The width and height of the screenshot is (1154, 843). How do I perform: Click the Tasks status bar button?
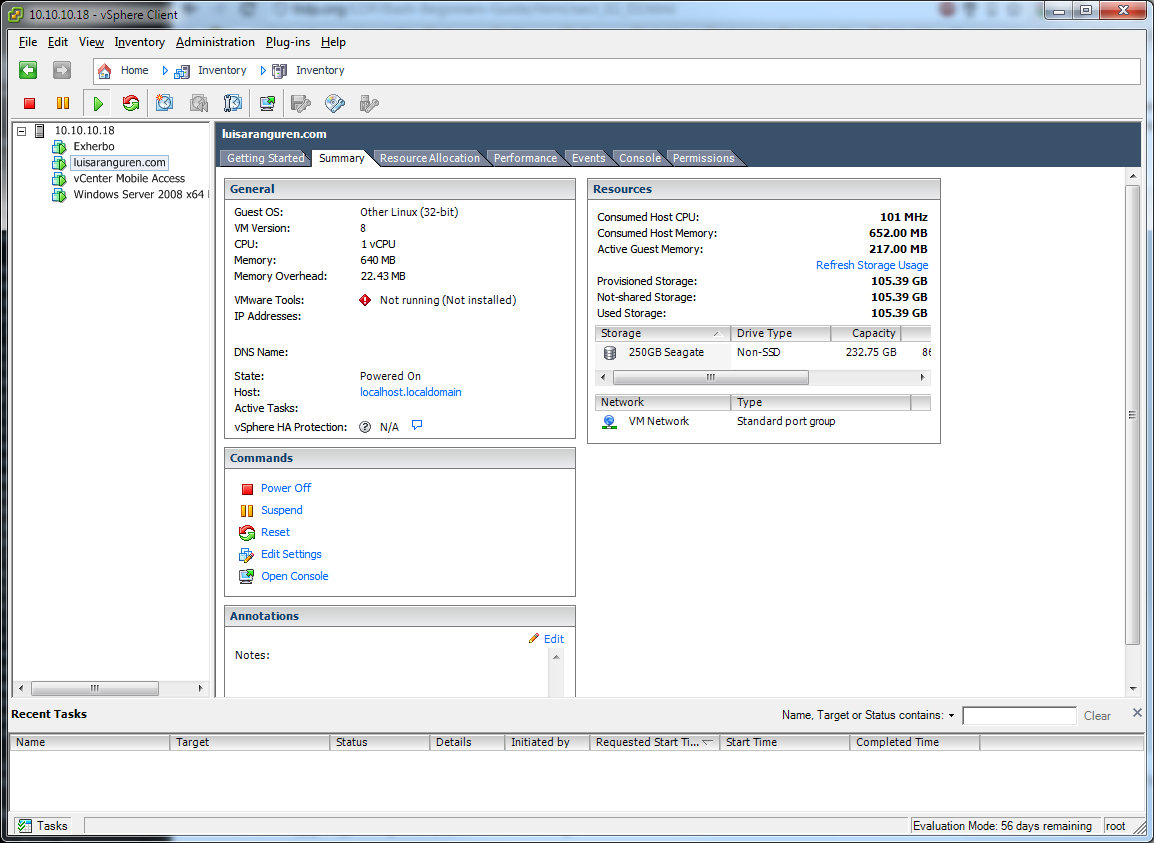pos(43,825)
